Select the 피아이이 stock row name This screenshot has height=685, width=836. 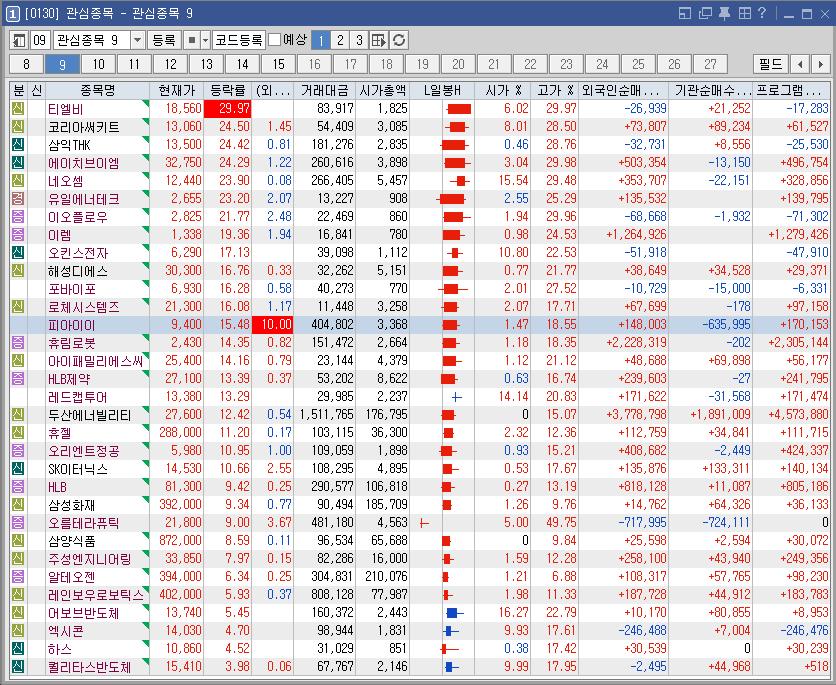point(71,325)
